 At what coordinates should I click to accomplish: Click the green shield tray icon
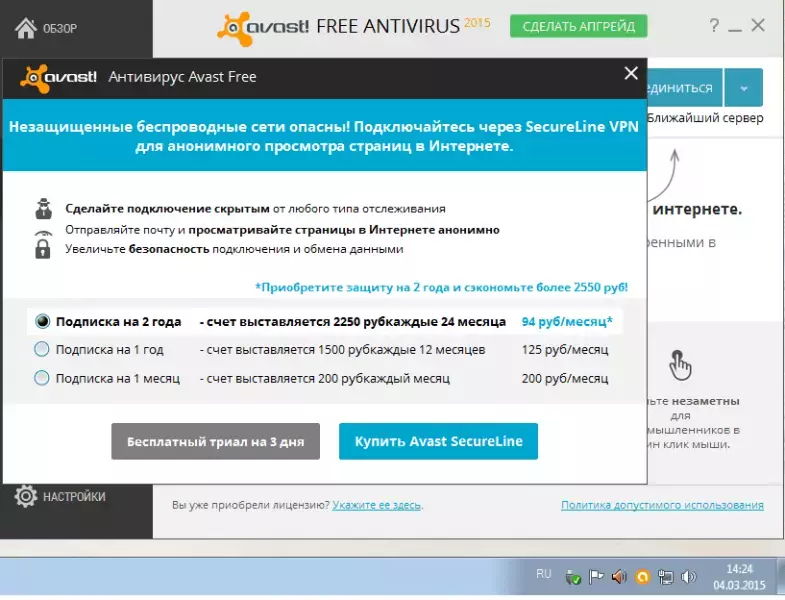[572, 577]
